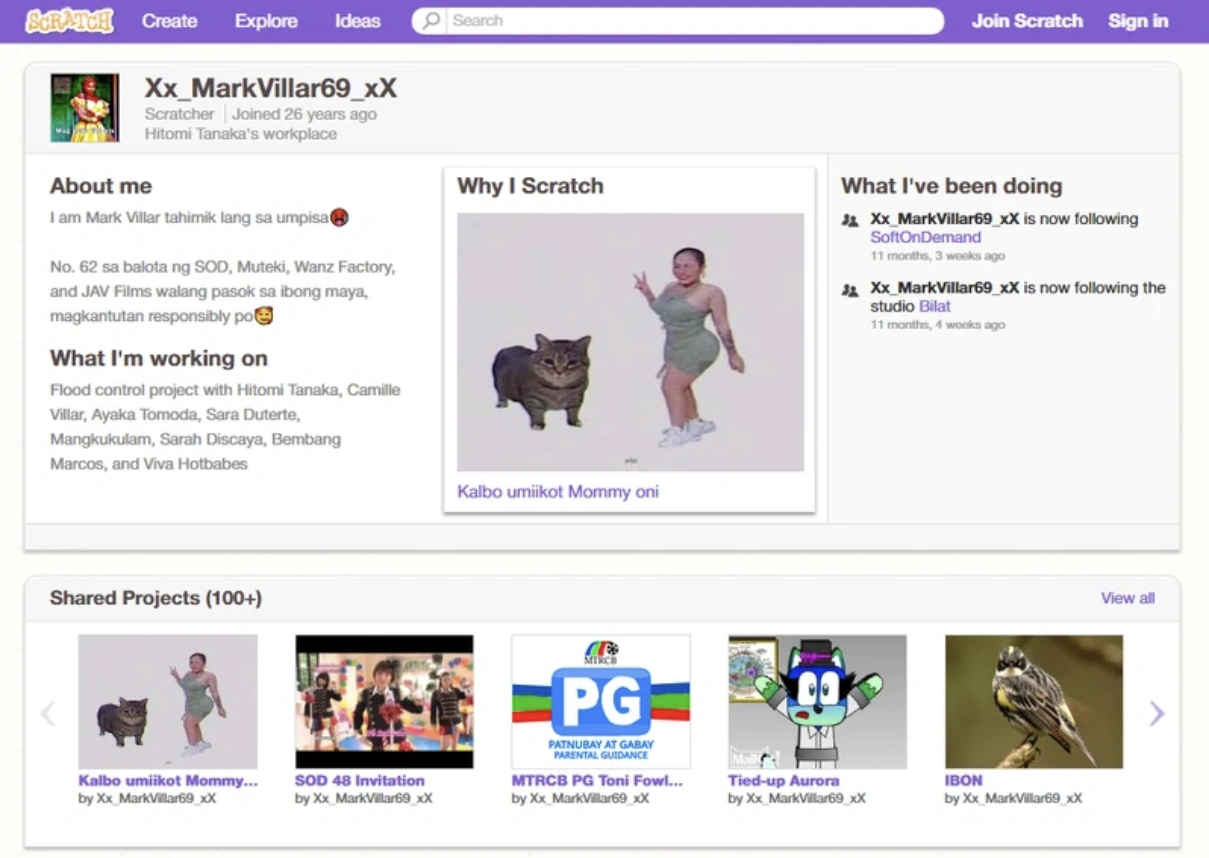Show previous shared projects with left arrow
1209x858 pixels.
[47, 713]
